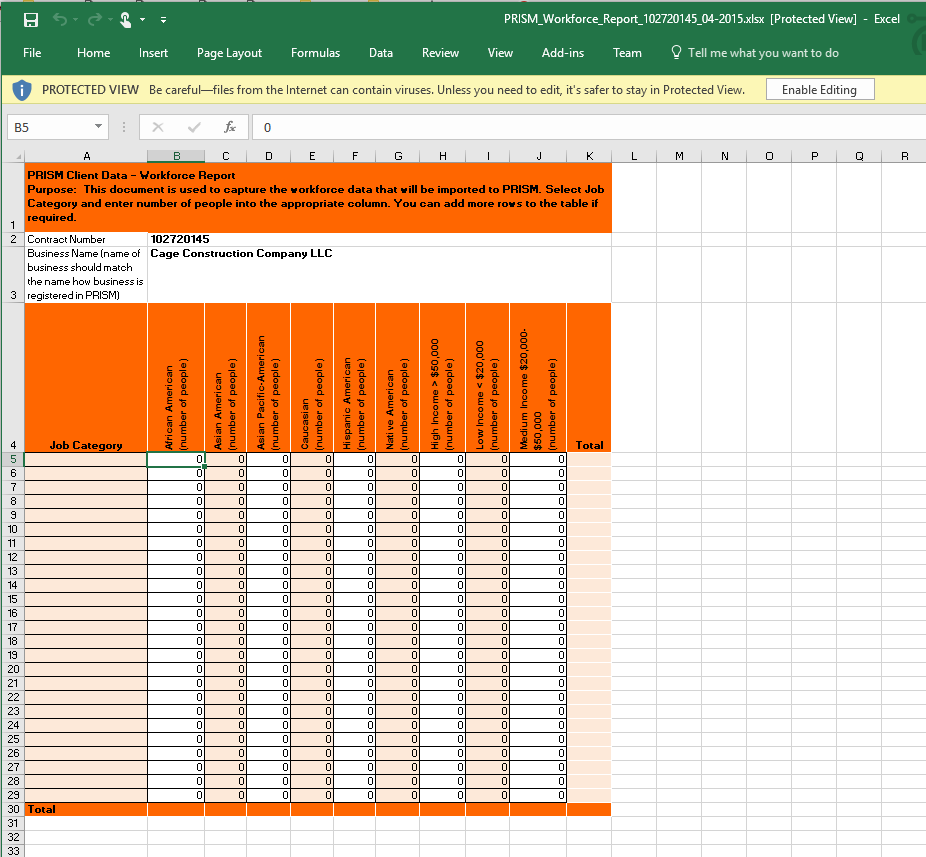This screenshot has width=926, height=857.
Task: Open the Customize Quick Access Toolbar dropdown
Action: click(163, 20)
